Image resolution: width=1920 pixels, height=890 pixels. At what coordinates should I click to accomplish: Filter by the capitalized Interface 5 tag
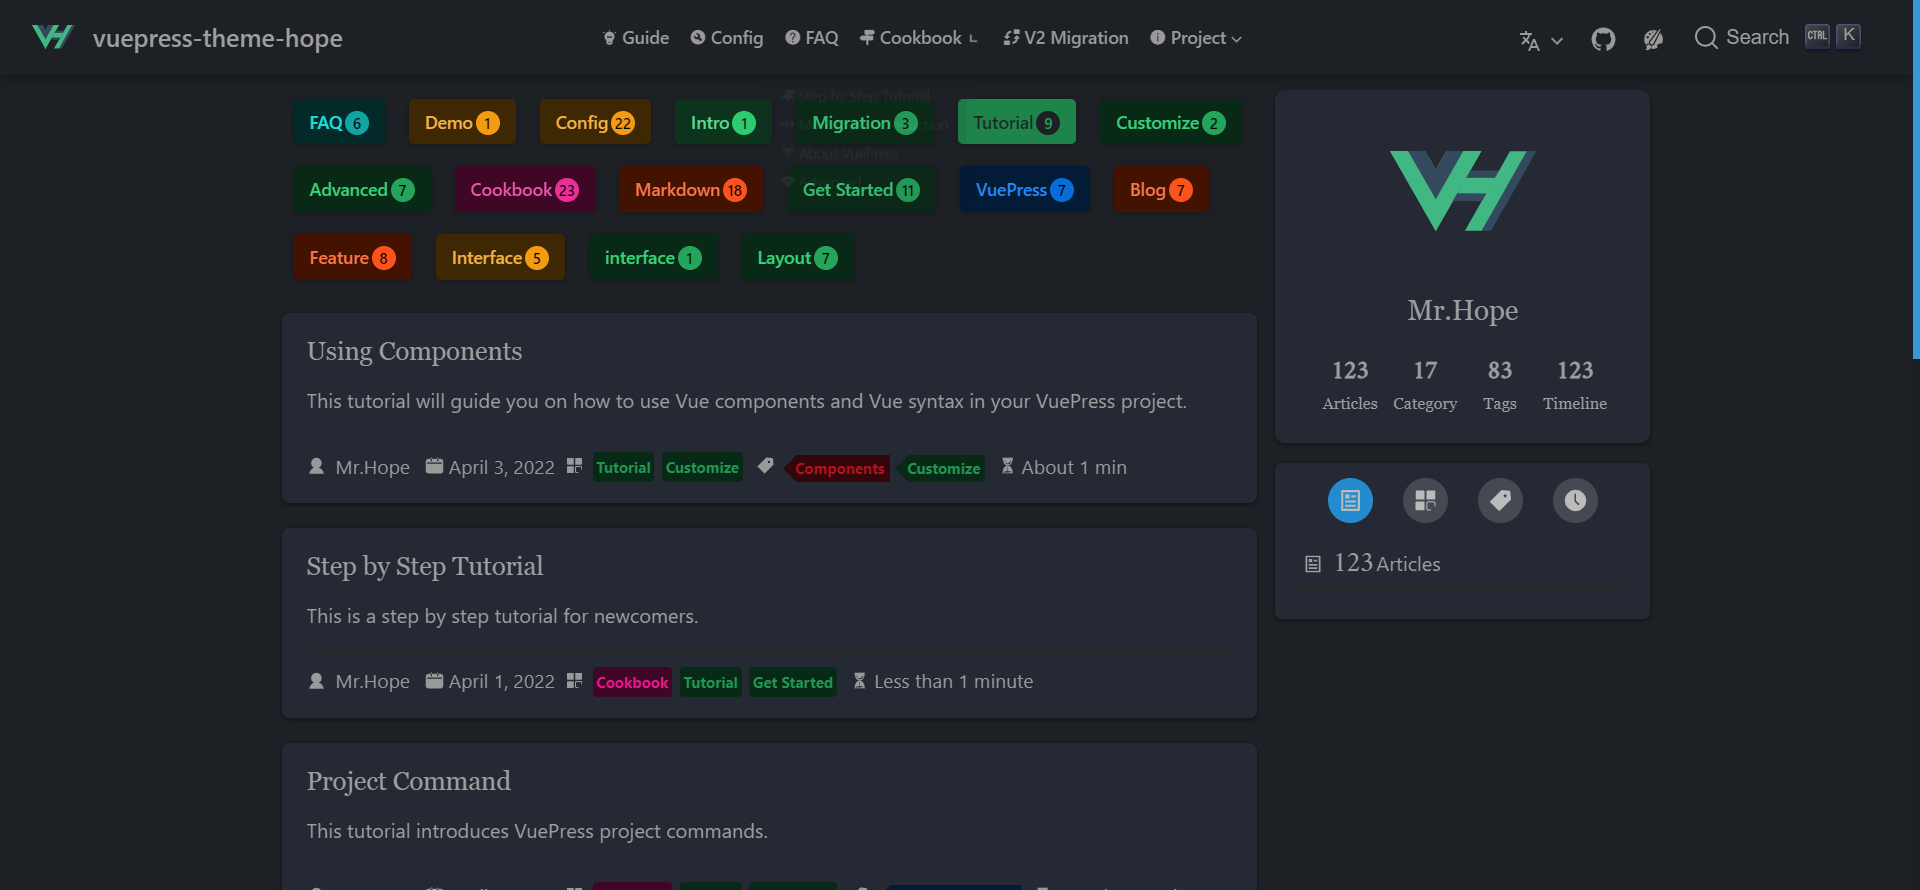[500, 258]
